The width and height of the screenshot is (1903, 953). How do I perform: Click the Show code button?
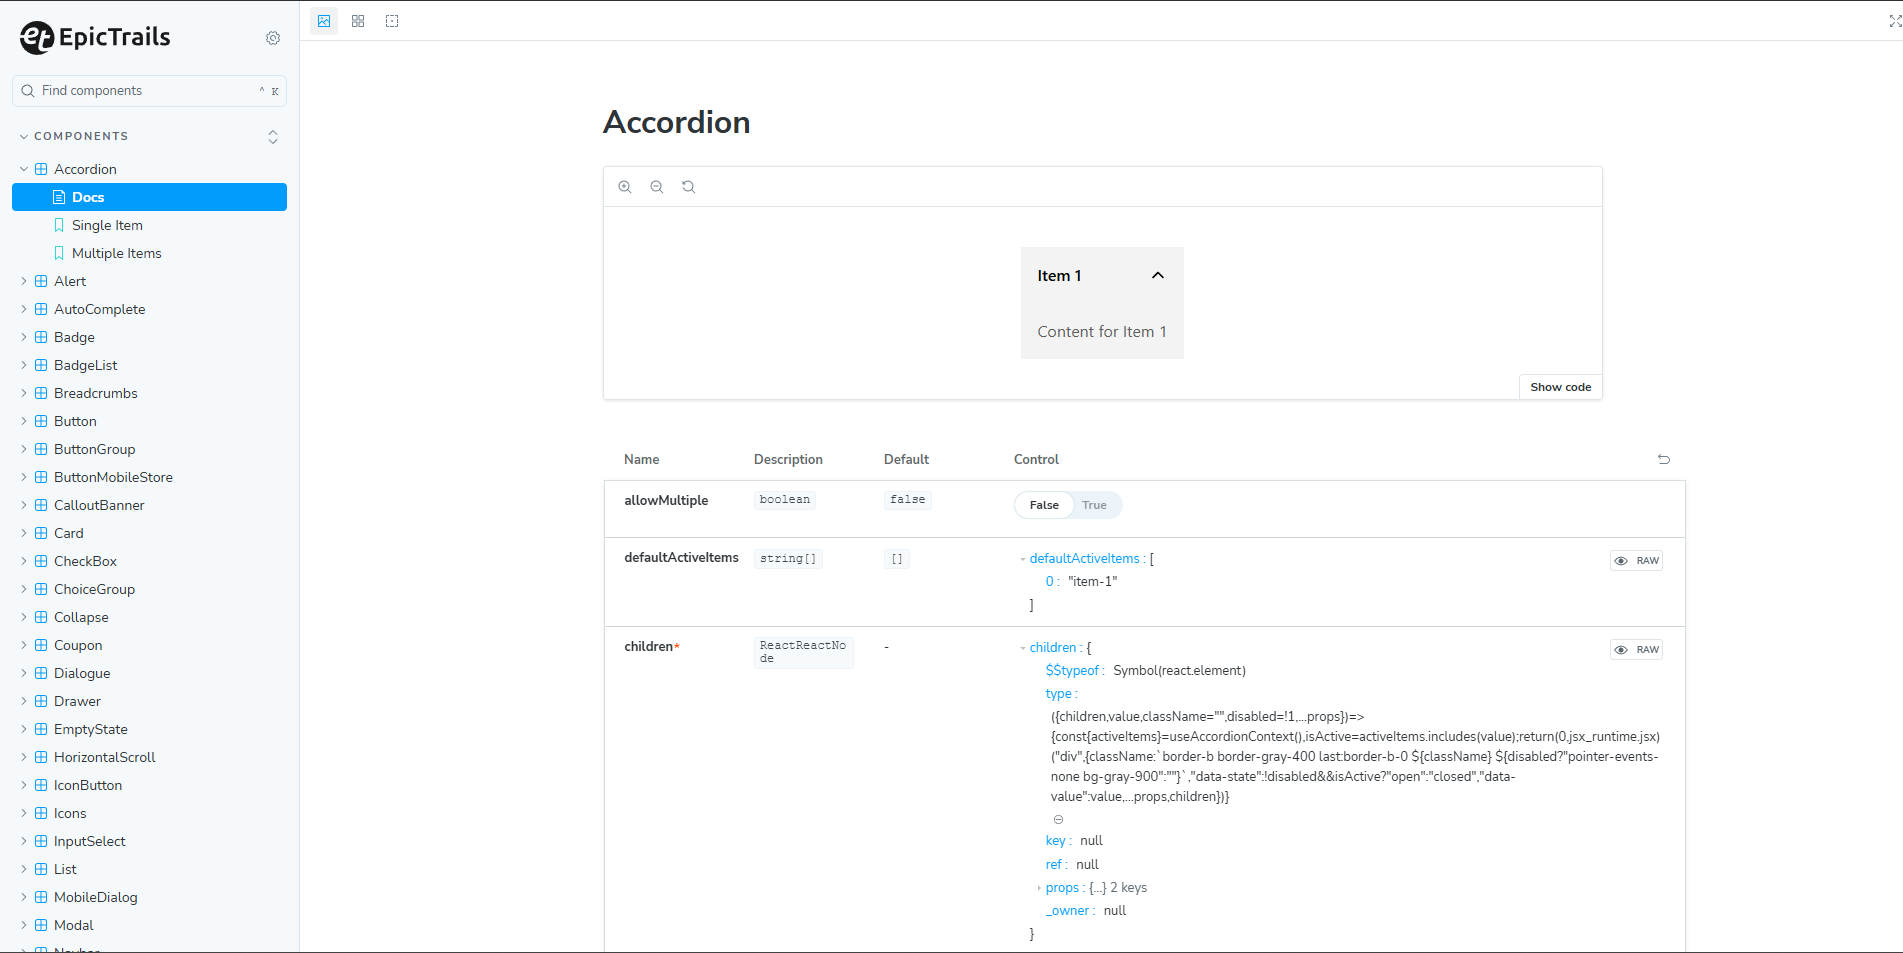coord(1559,387)
